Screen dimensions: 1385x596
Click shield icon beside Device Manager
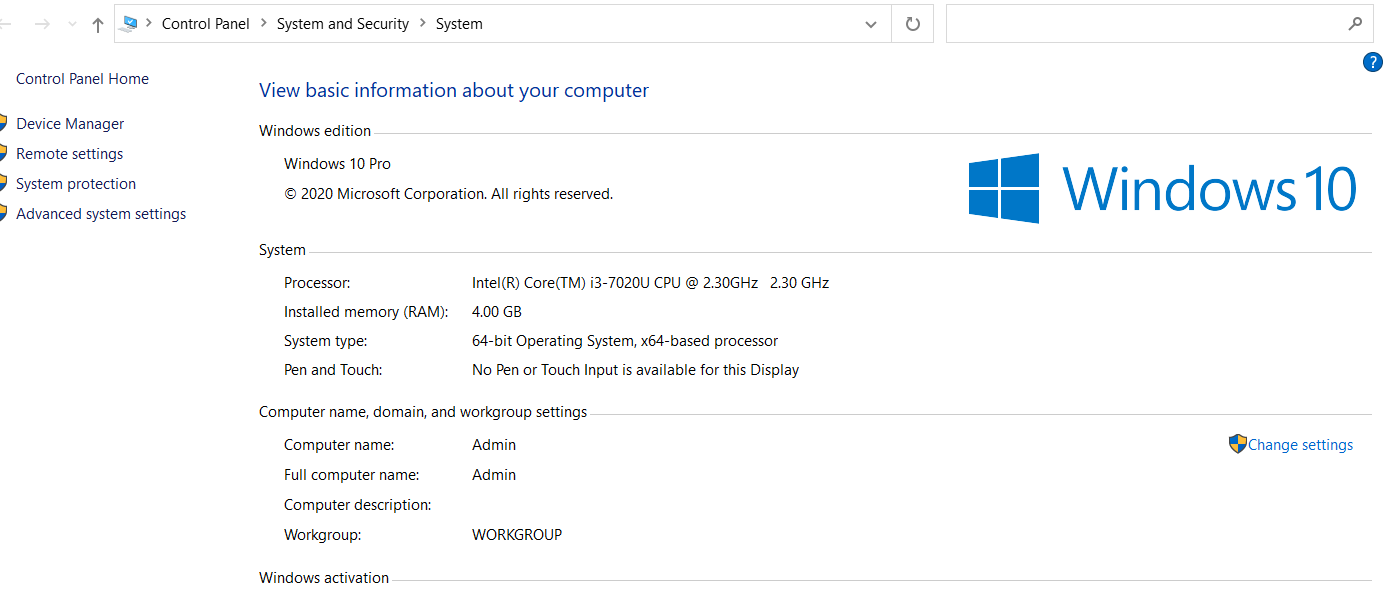point(4,124)
